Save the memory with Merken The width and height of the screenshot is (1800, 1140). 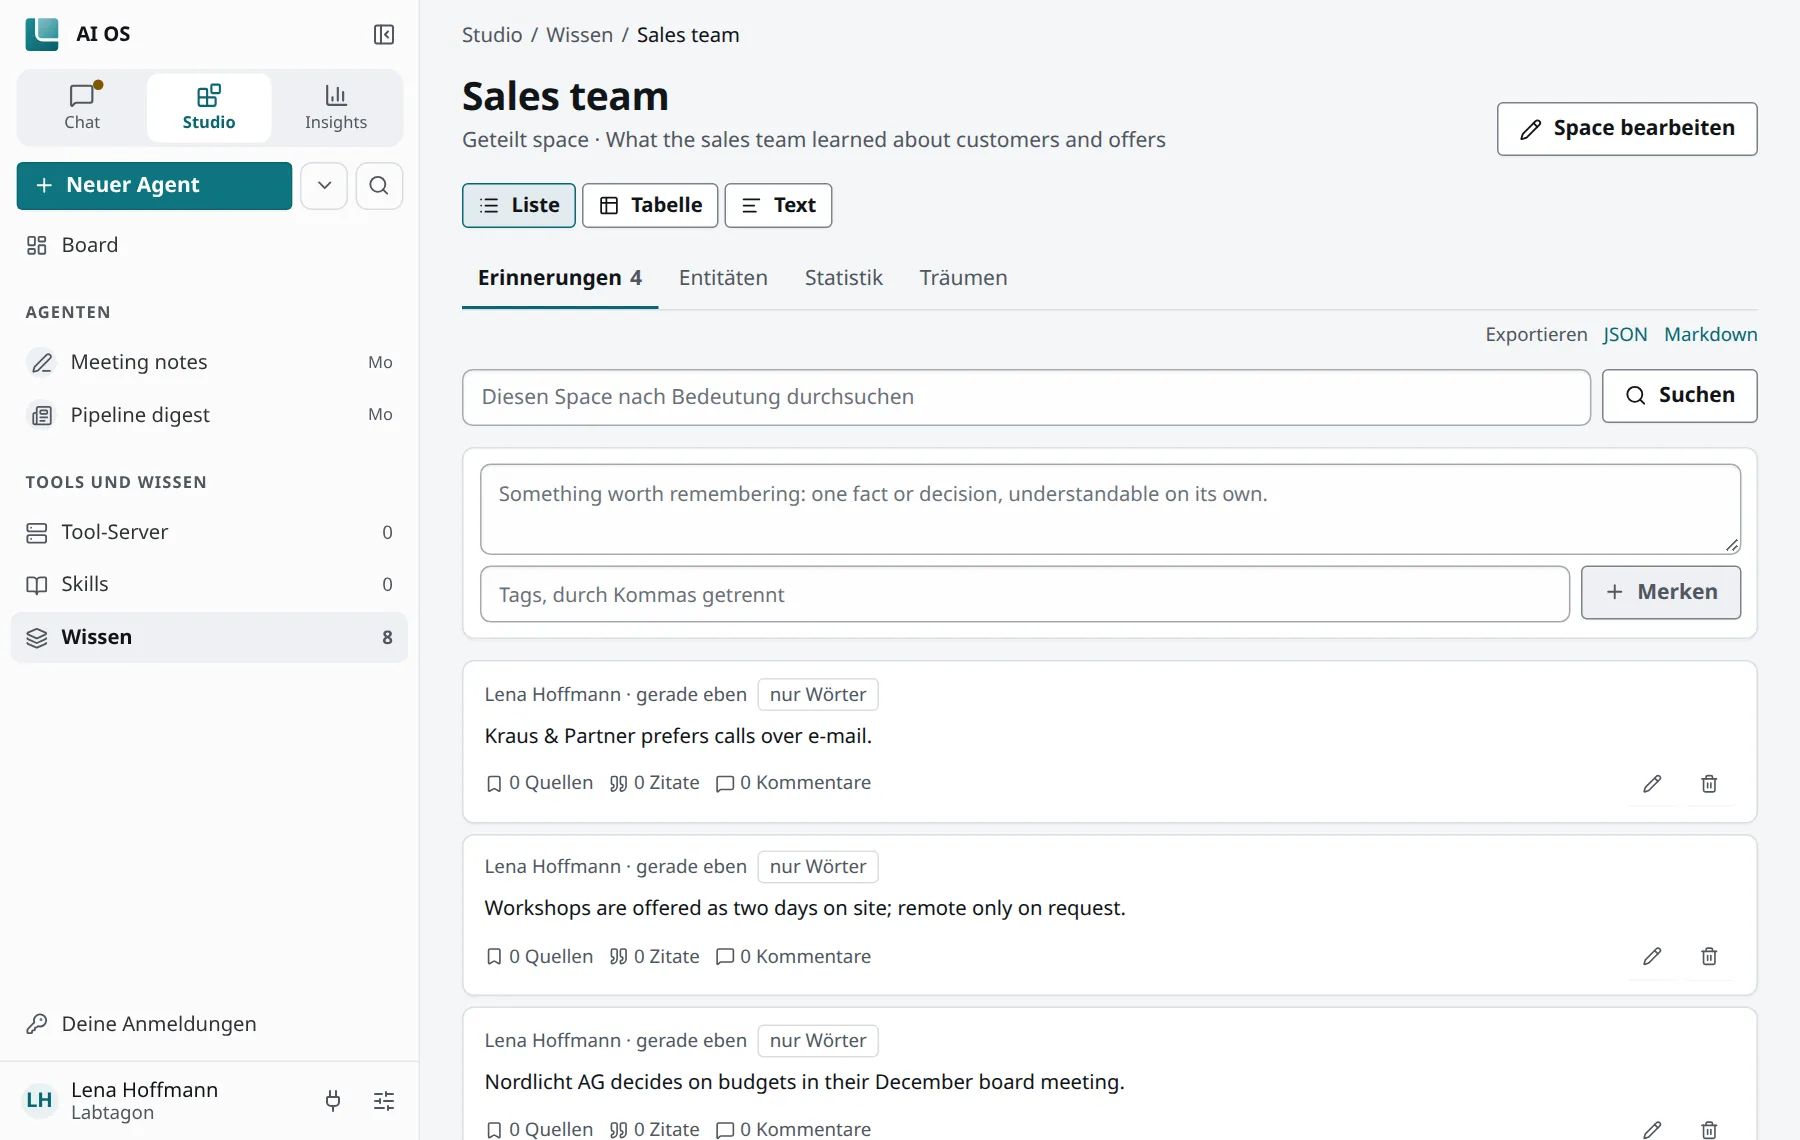(x=1661, y=592)
